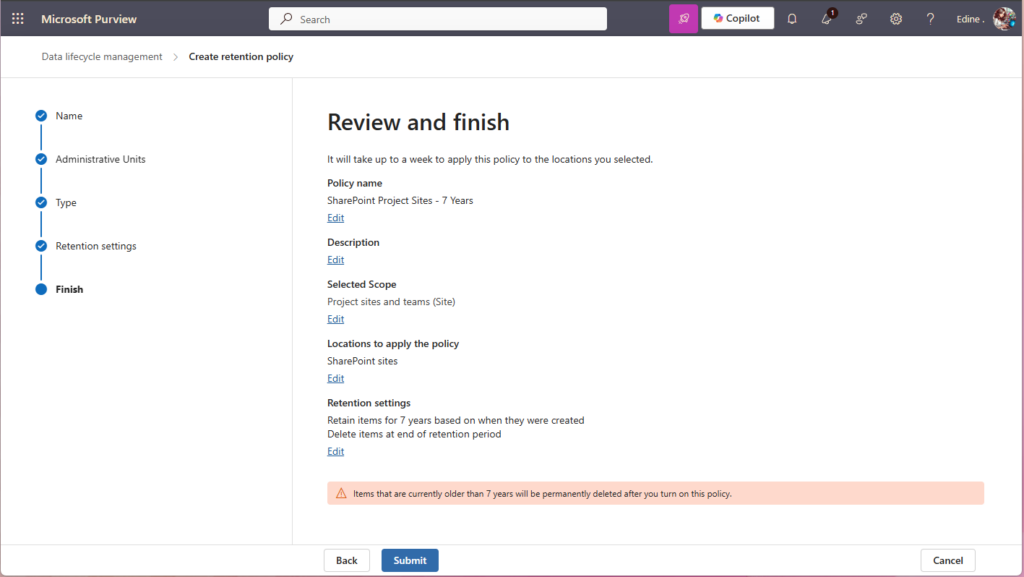Image resolution: width=1024 pixels, height=577 pixels.
Task: Click the search magnifier icon
Action: coord(286,19)
